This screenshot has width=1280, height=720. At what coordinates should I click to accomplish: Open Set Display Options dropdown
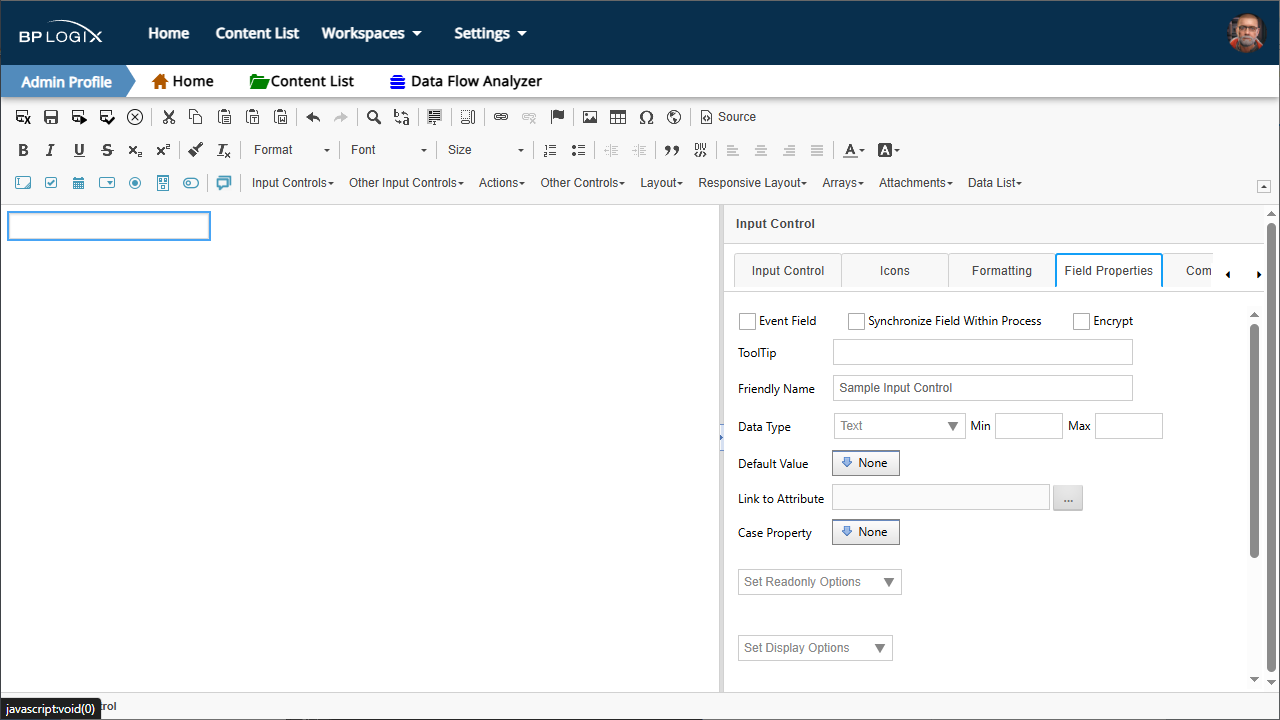coord(815,648)
